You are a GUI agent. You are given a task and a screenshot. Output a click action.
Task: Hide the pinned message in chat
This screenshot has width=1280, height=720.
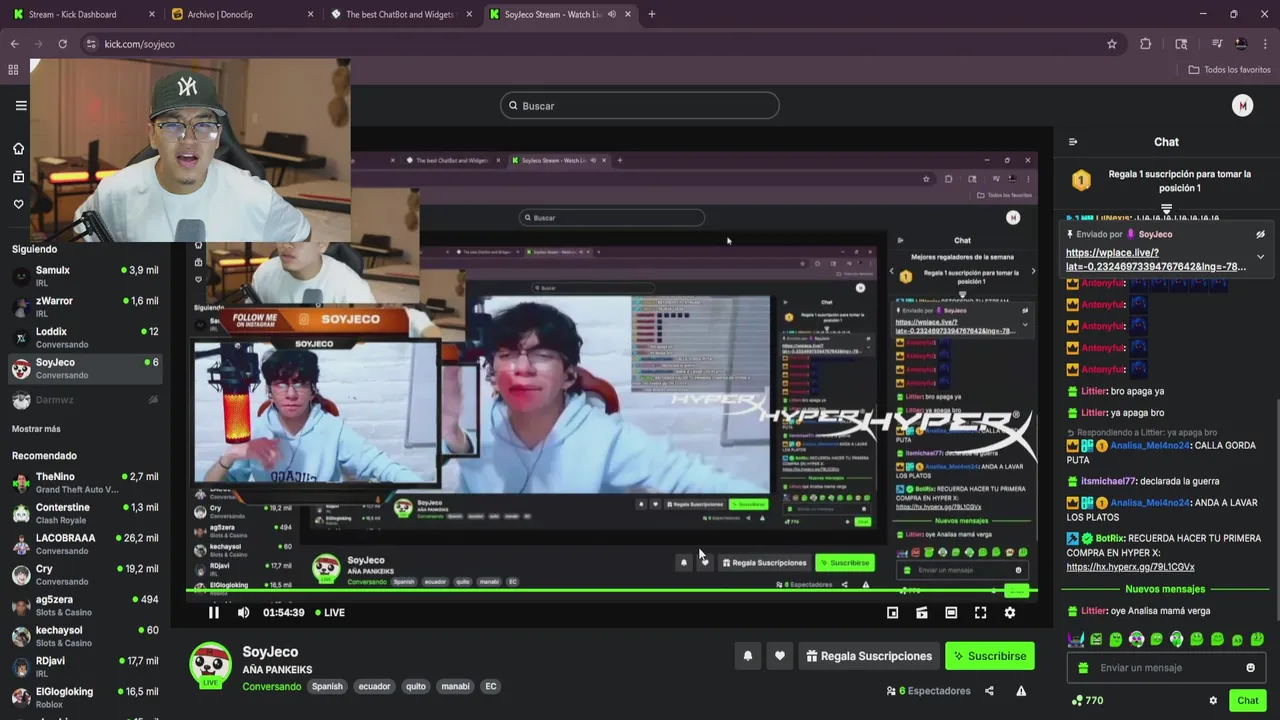click(1260, 234)
